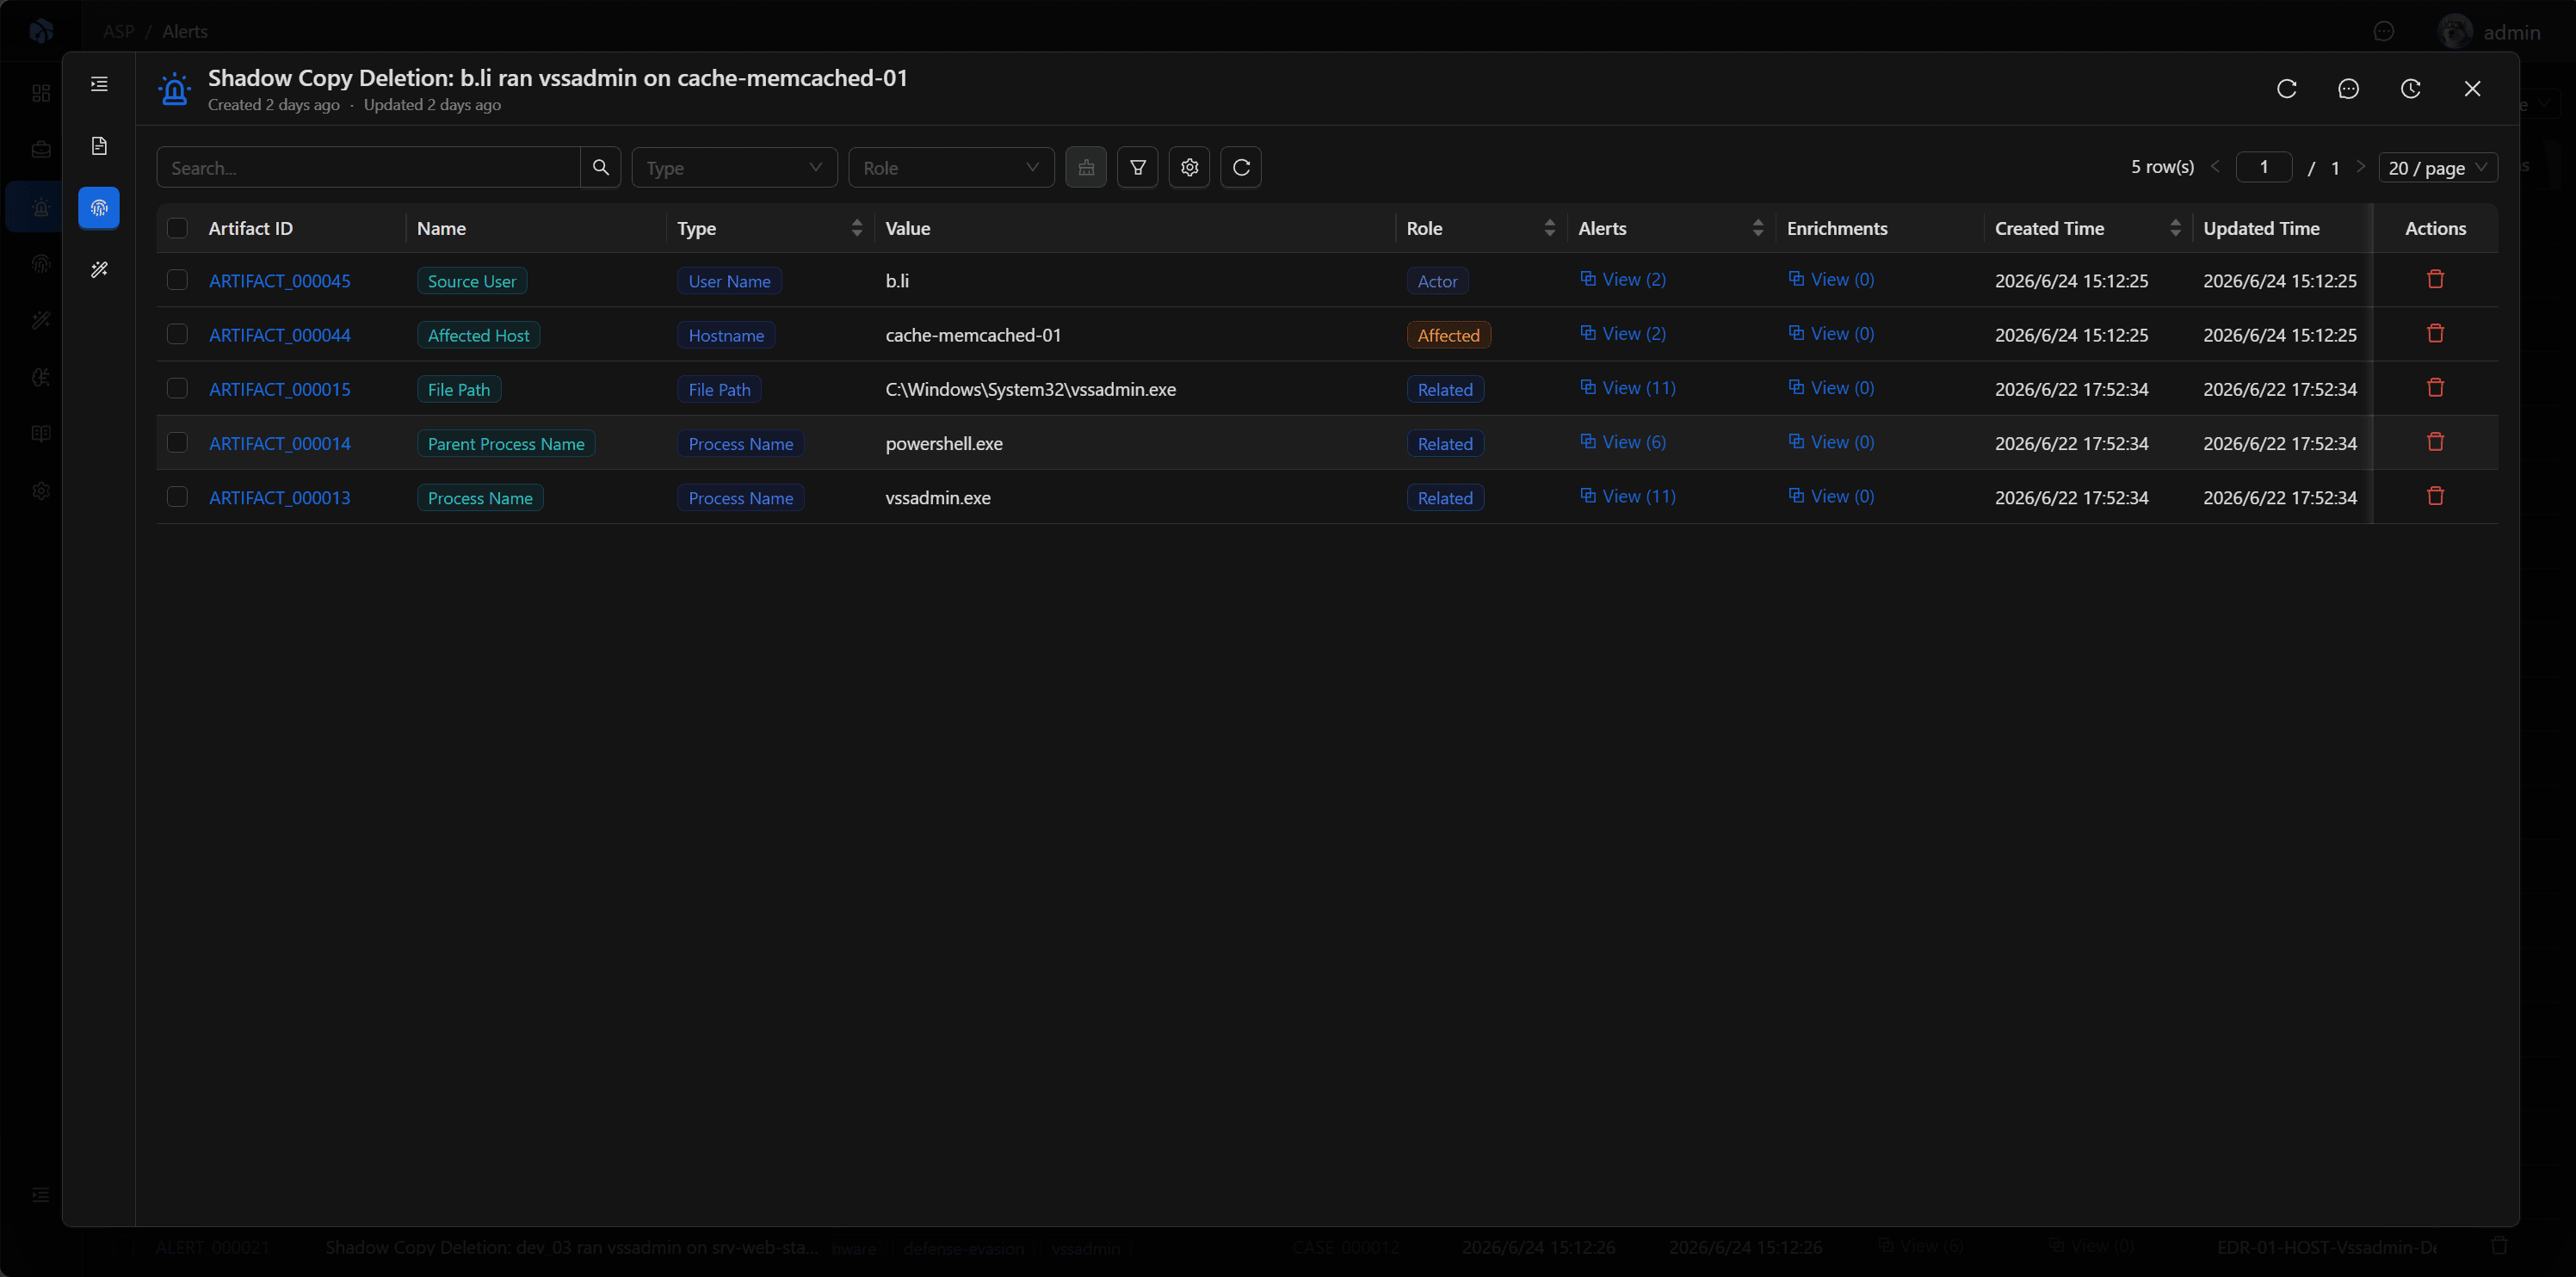Open table settings gear icon
This screenshot has height=1277, width=2576.
(1189, 167)
